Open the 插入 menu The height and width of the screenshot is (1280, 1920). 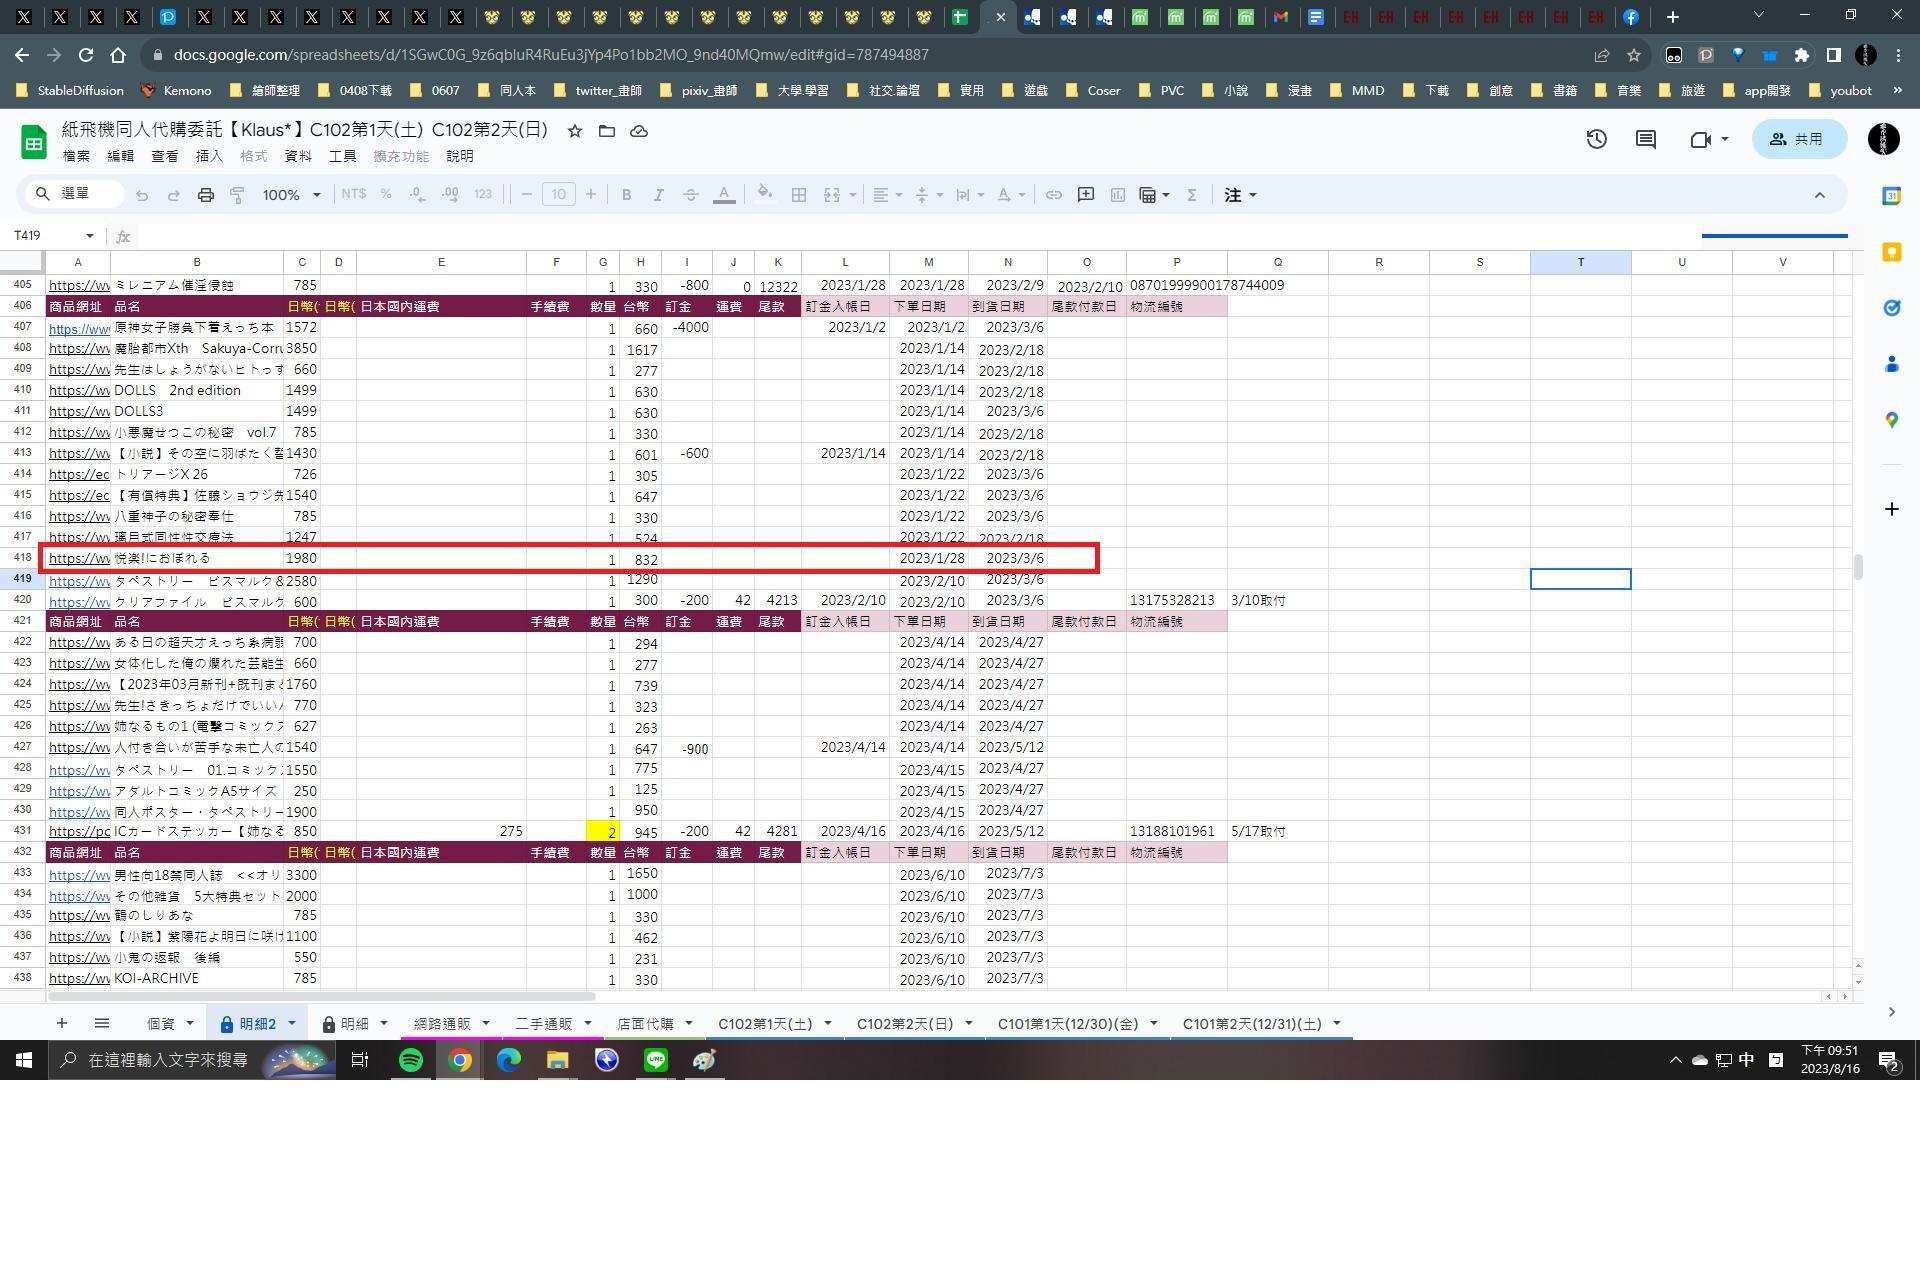[208, 156]
